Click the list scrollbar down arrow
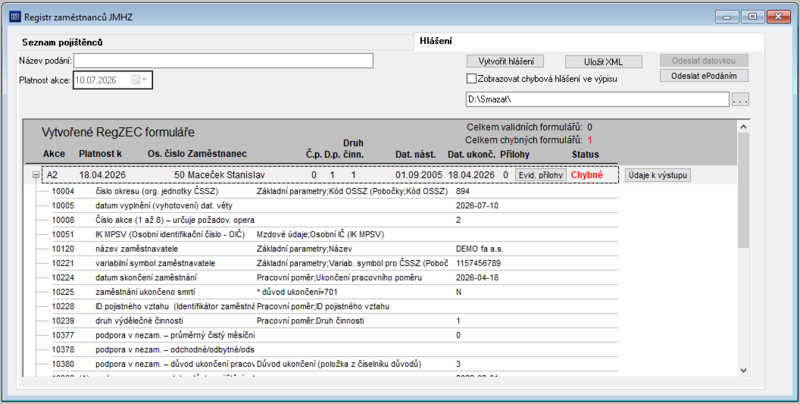The height and width of the screenshot is (404, 800). coord(743,370)
